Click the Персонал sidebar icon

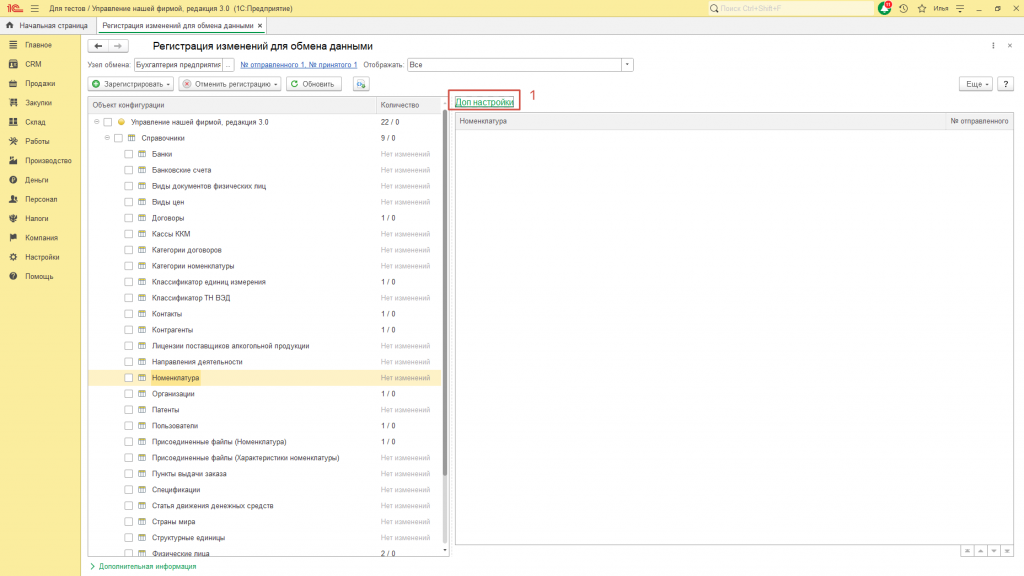point(13,199)
